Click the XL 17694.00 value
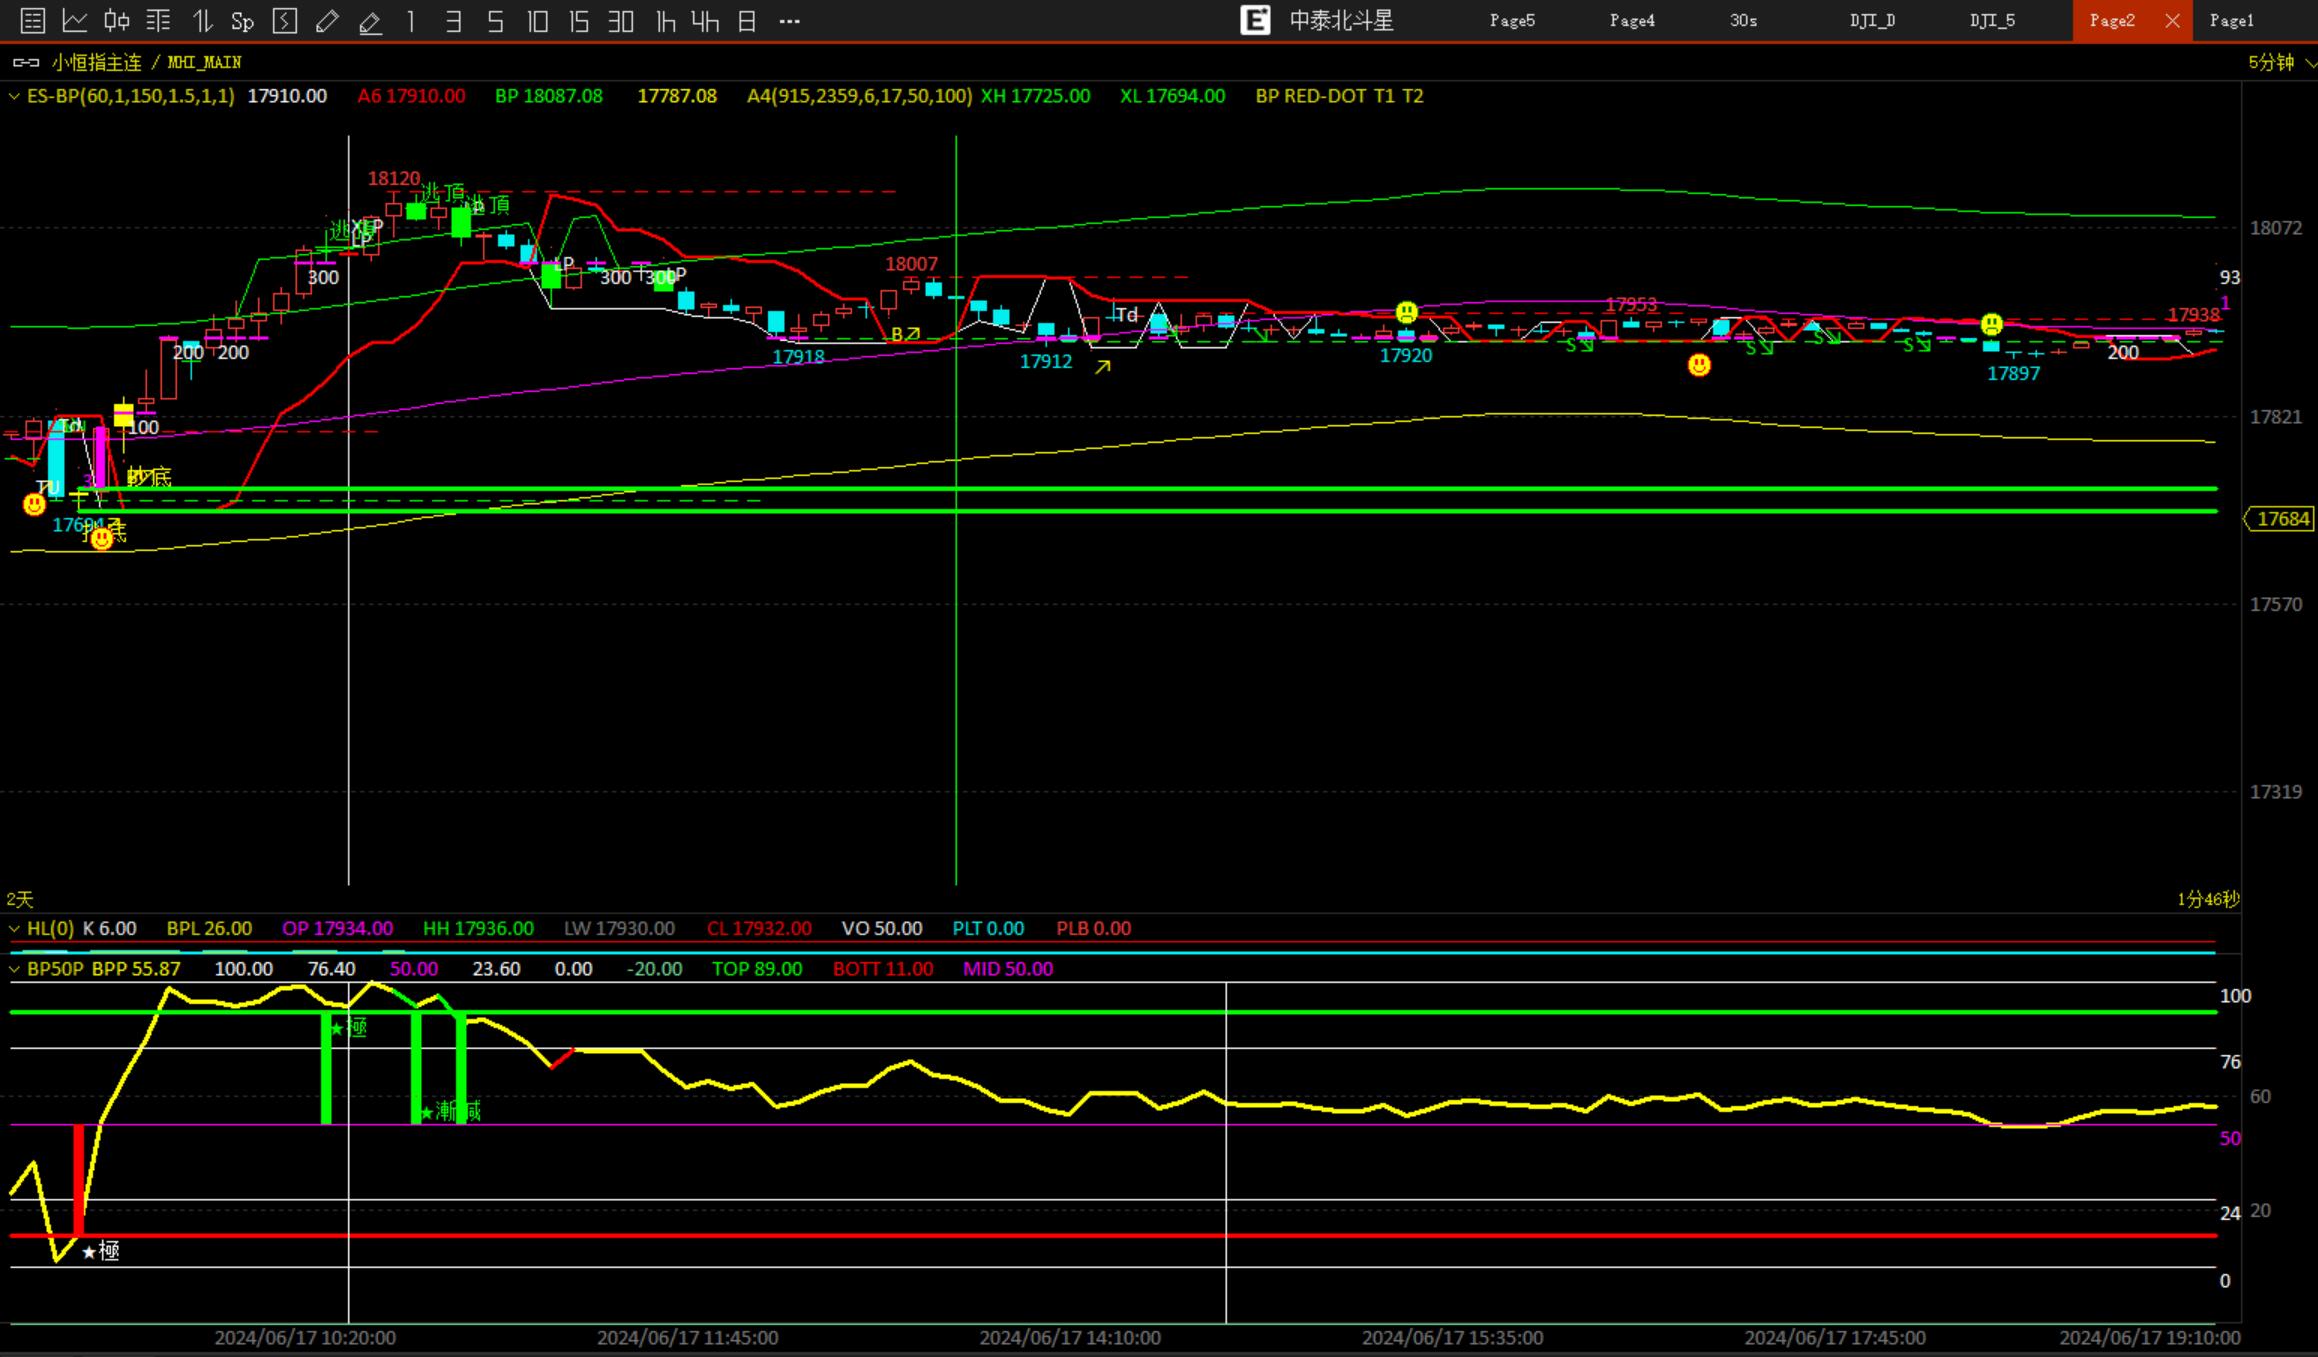The height and width of the screenshot is (1357, 2318). 1172,96
